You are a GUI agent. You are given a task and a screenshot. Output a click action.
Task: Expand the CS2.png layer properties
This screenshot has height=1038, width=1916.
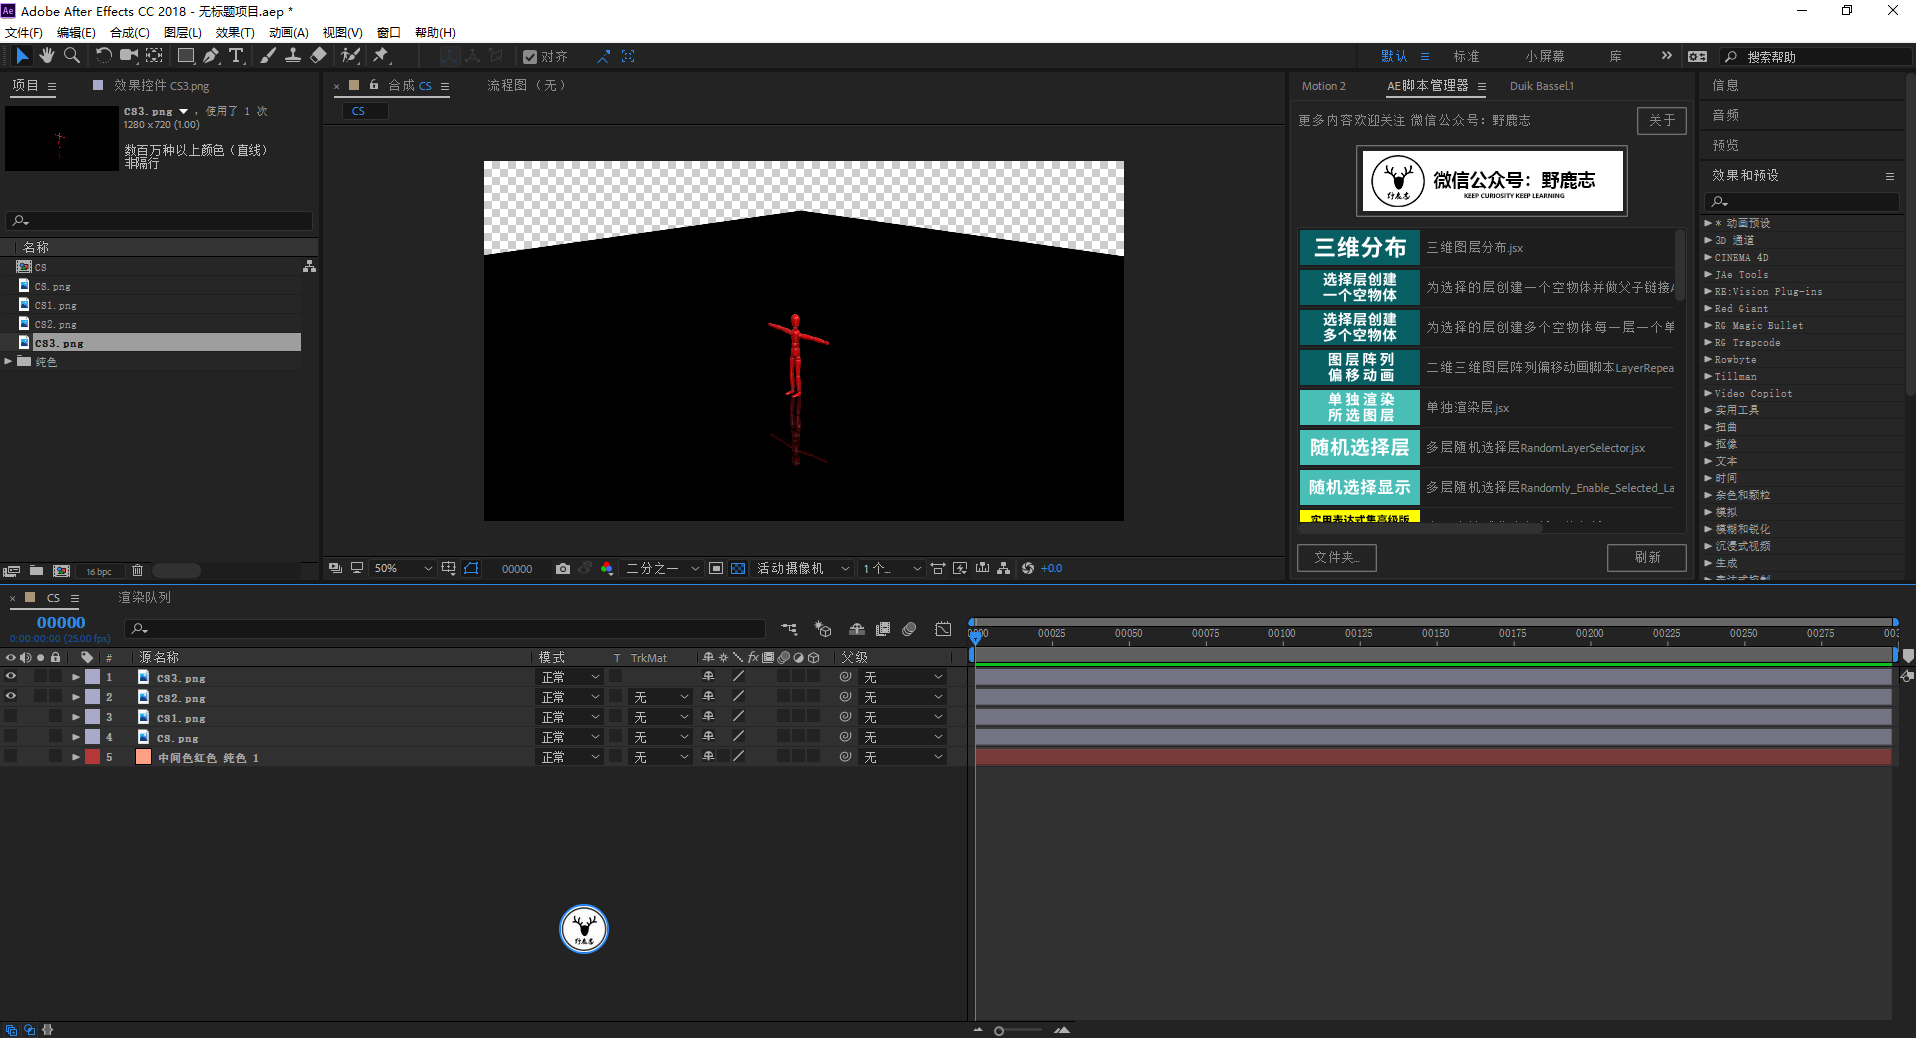pos(76,697)
